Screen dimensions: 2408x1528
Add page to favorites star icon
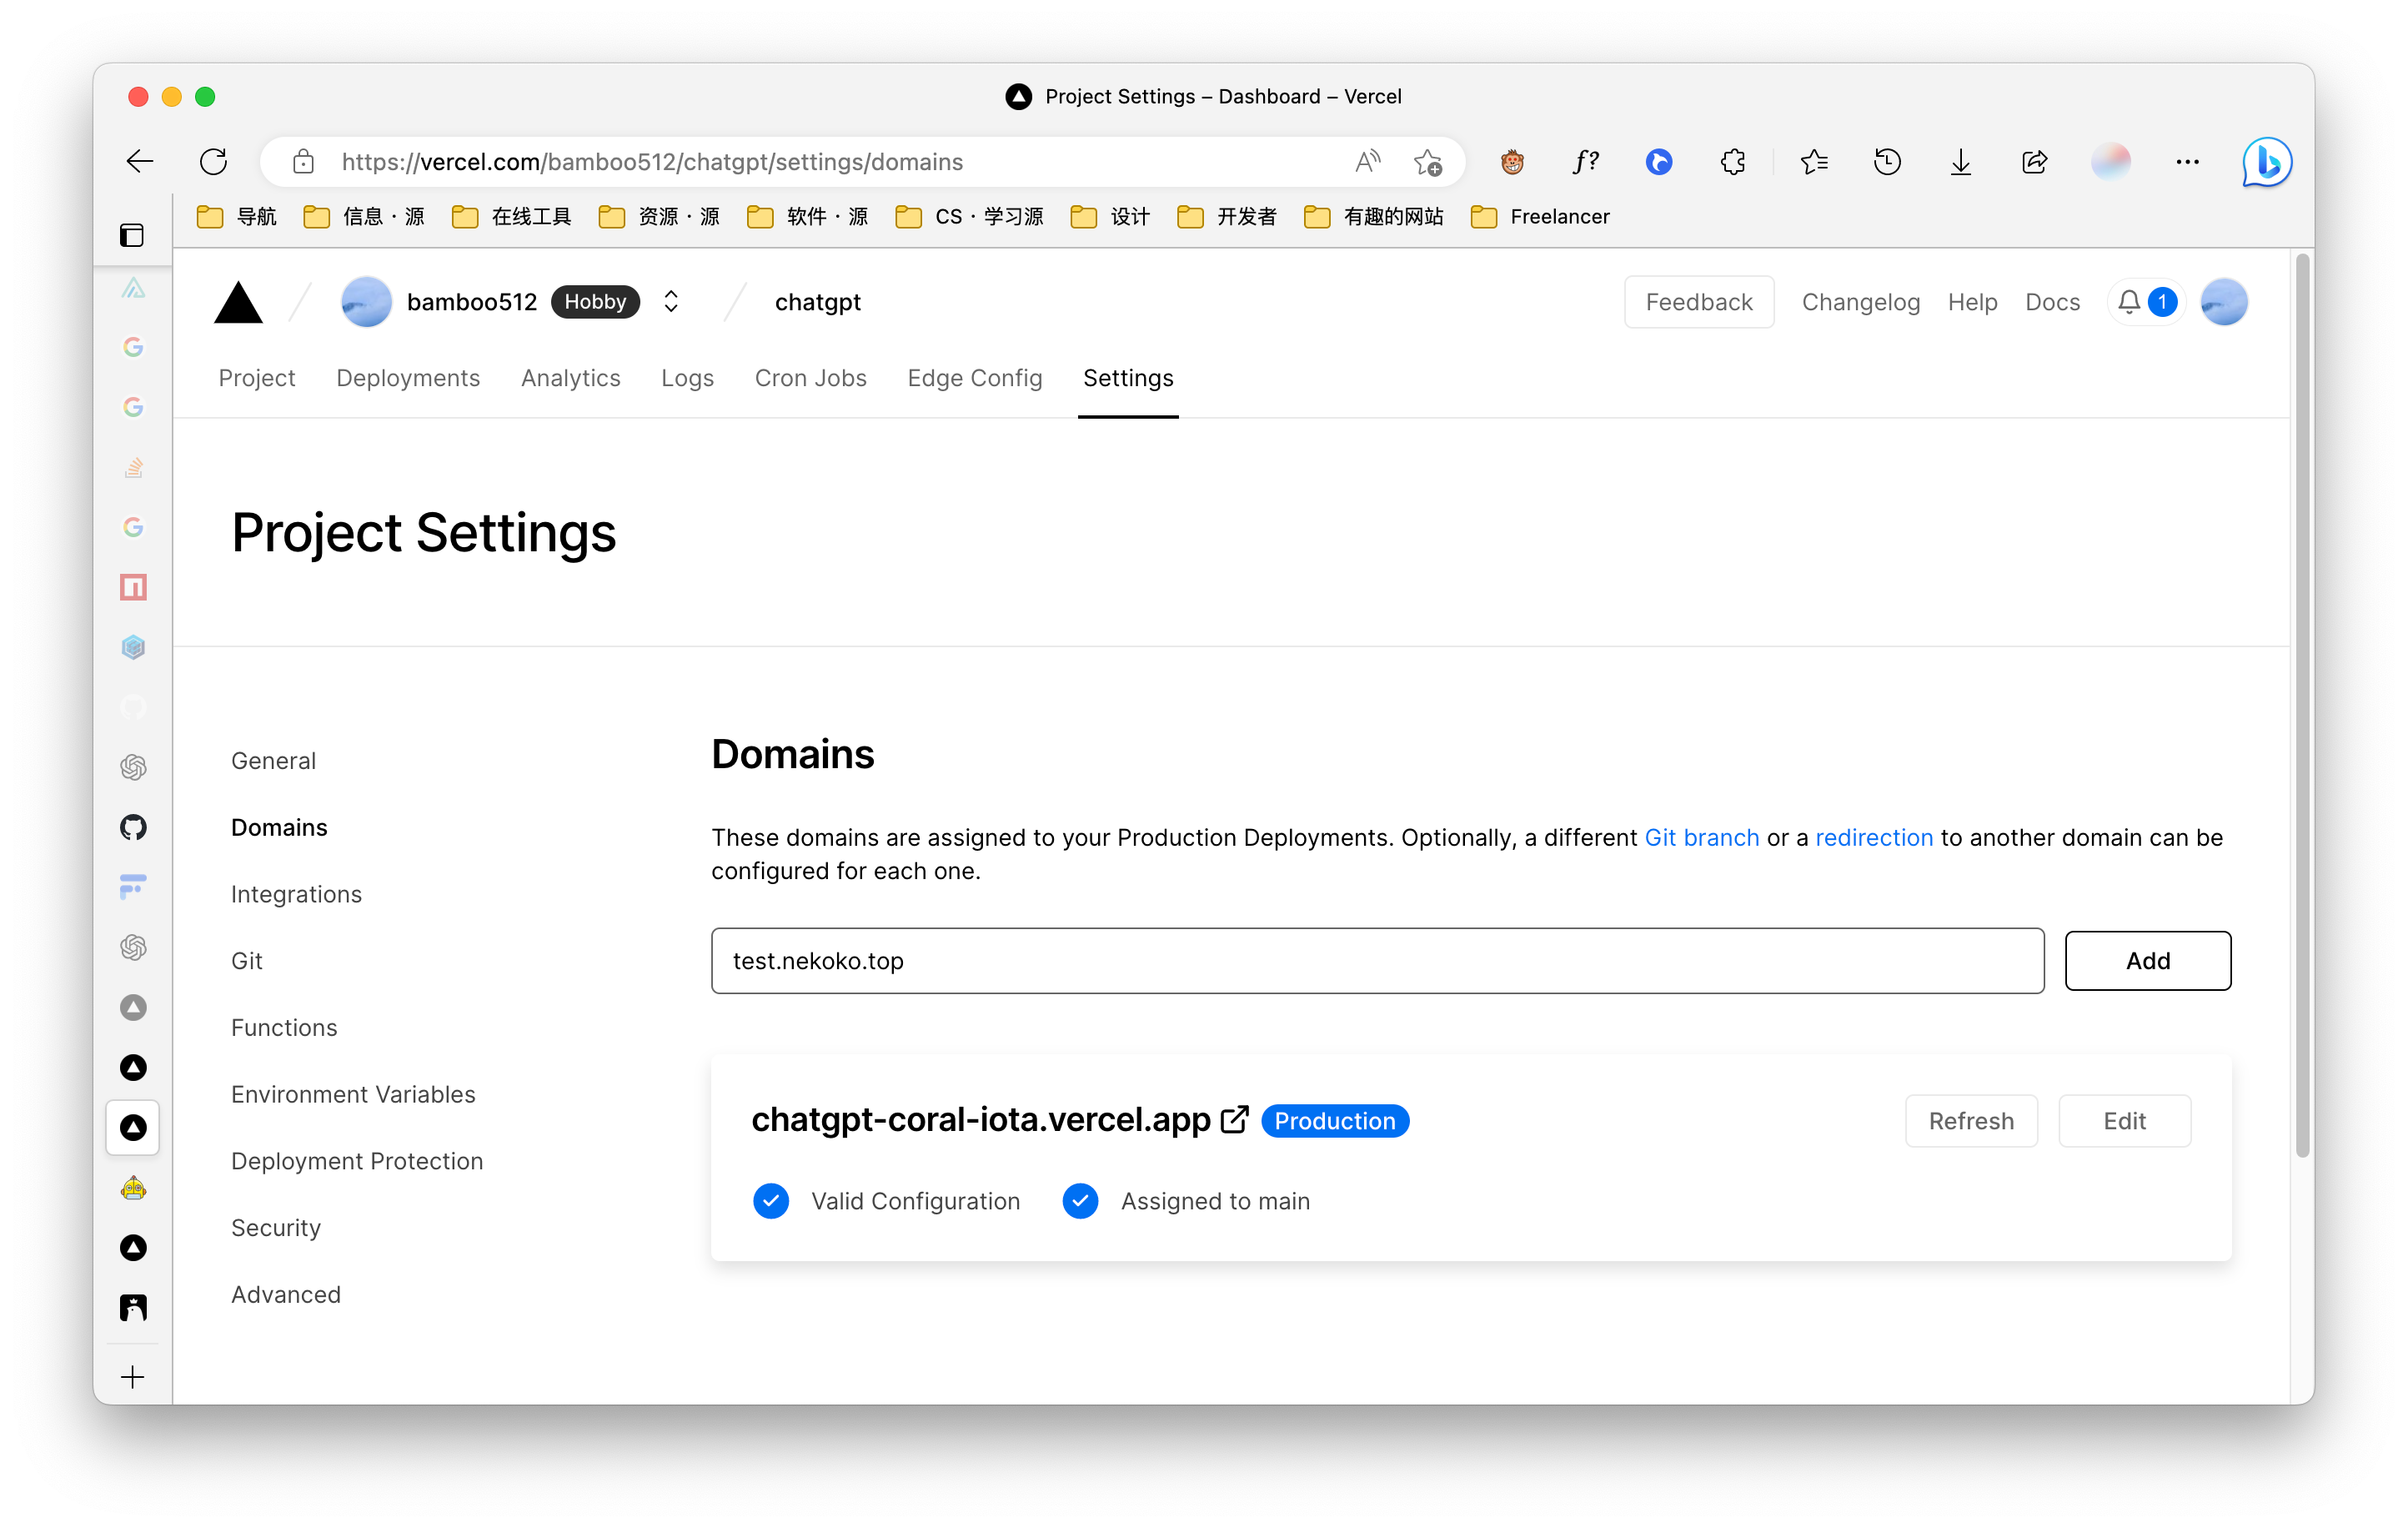click(x=1428, y=162)
